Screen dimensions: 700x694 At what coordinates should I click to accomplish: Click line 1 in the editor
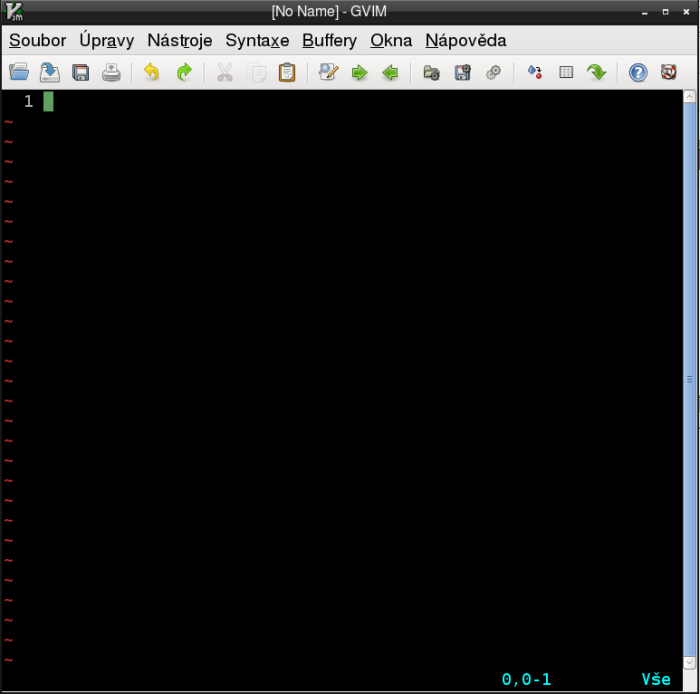coord(200,101)
